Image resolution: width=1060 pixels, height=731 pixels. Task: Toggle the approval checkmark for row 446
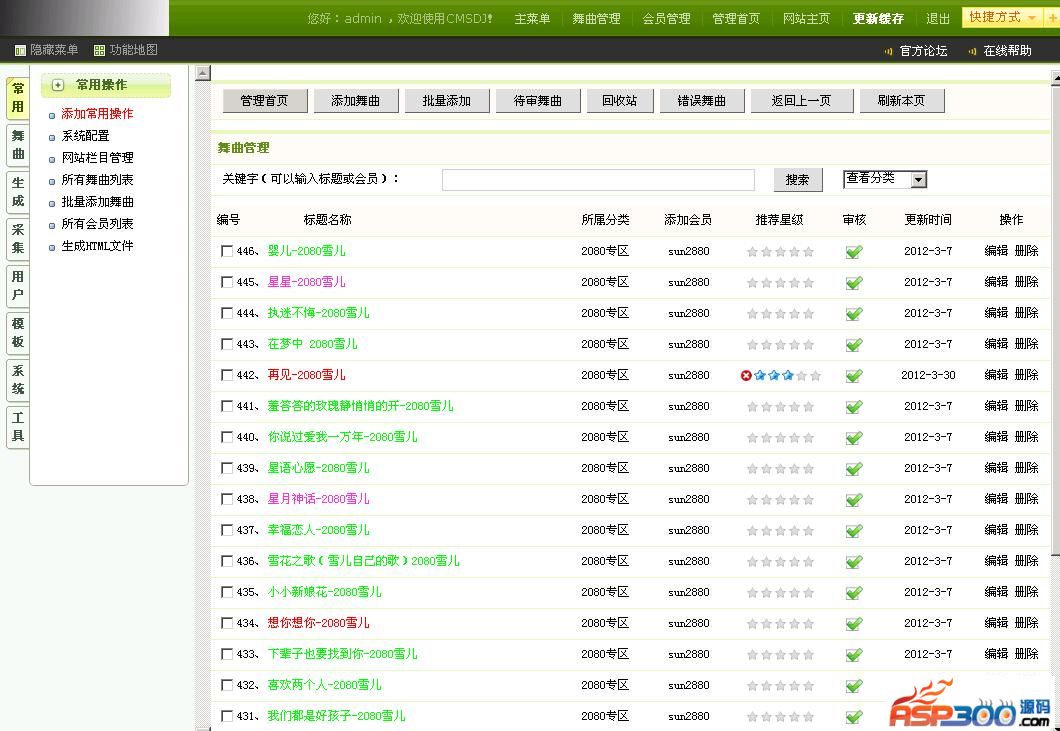coord(854,252)
